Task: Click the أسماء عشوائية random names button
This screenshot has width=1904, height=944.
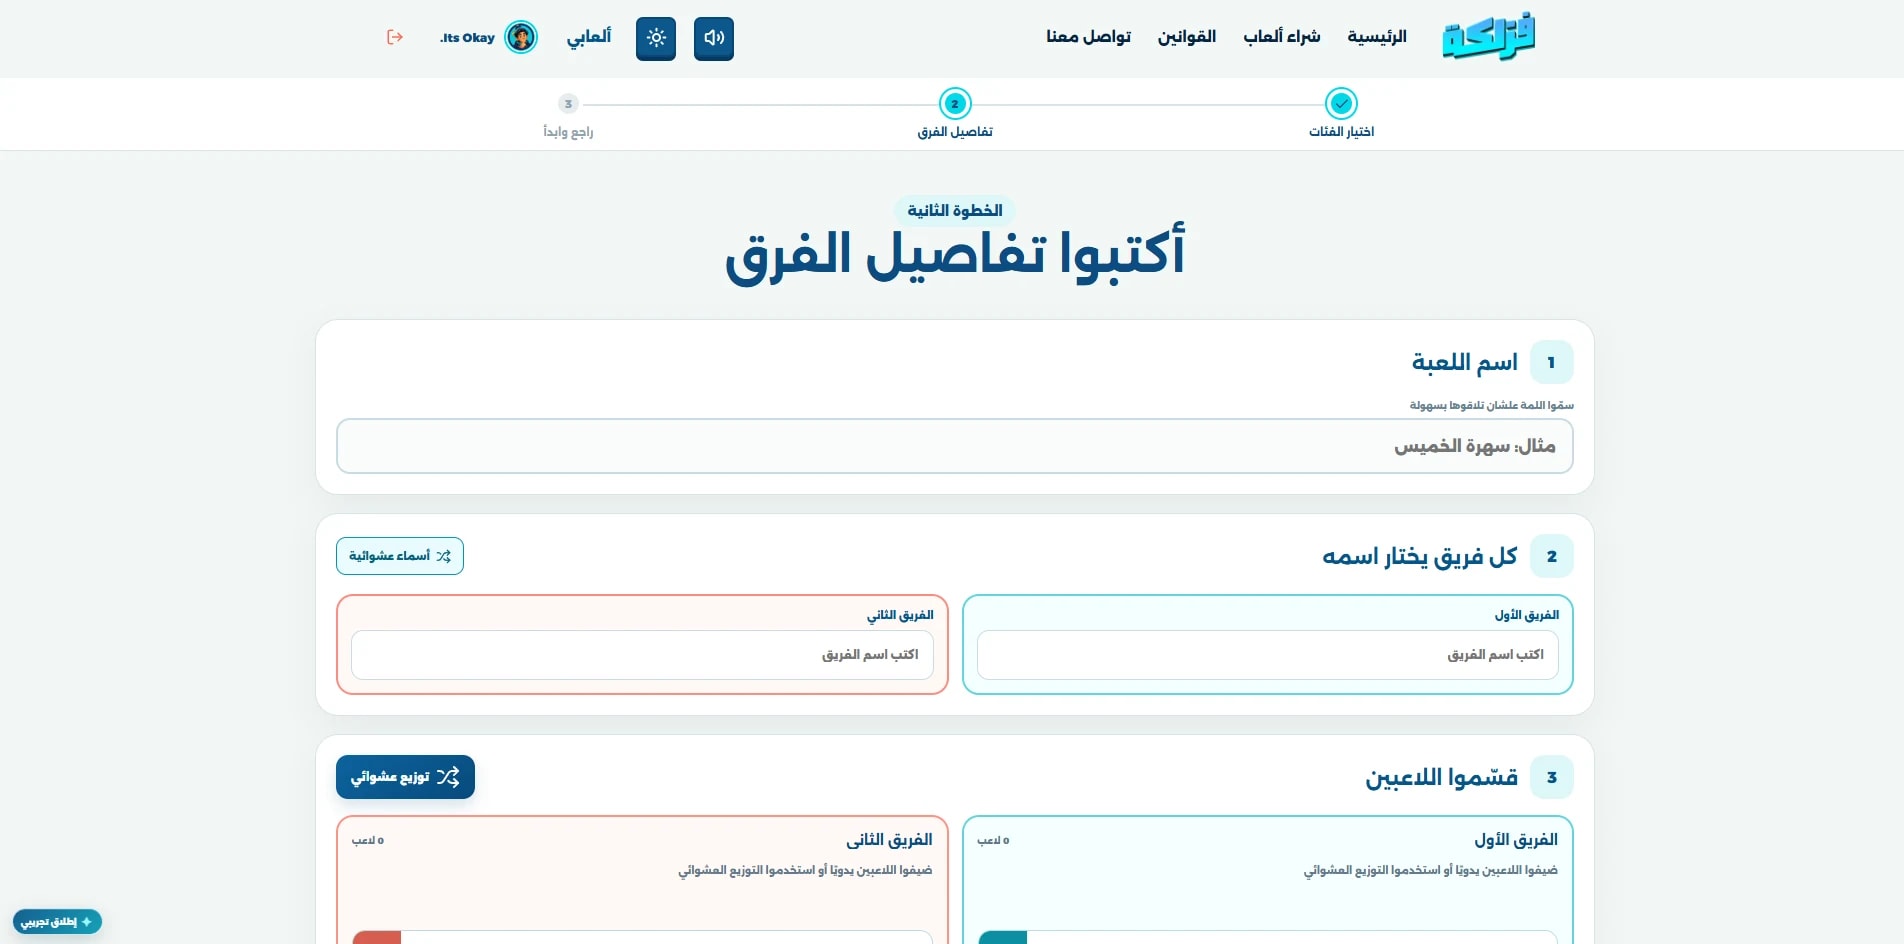Action: click(400, 556)
